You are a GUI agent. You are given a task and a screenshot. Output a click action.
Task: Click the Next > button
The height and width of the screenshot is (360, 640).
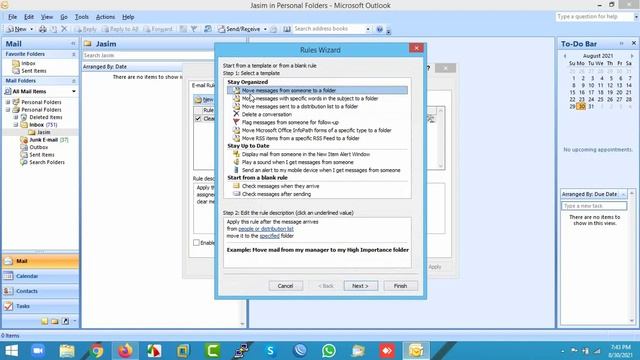(x=360, y=286)
